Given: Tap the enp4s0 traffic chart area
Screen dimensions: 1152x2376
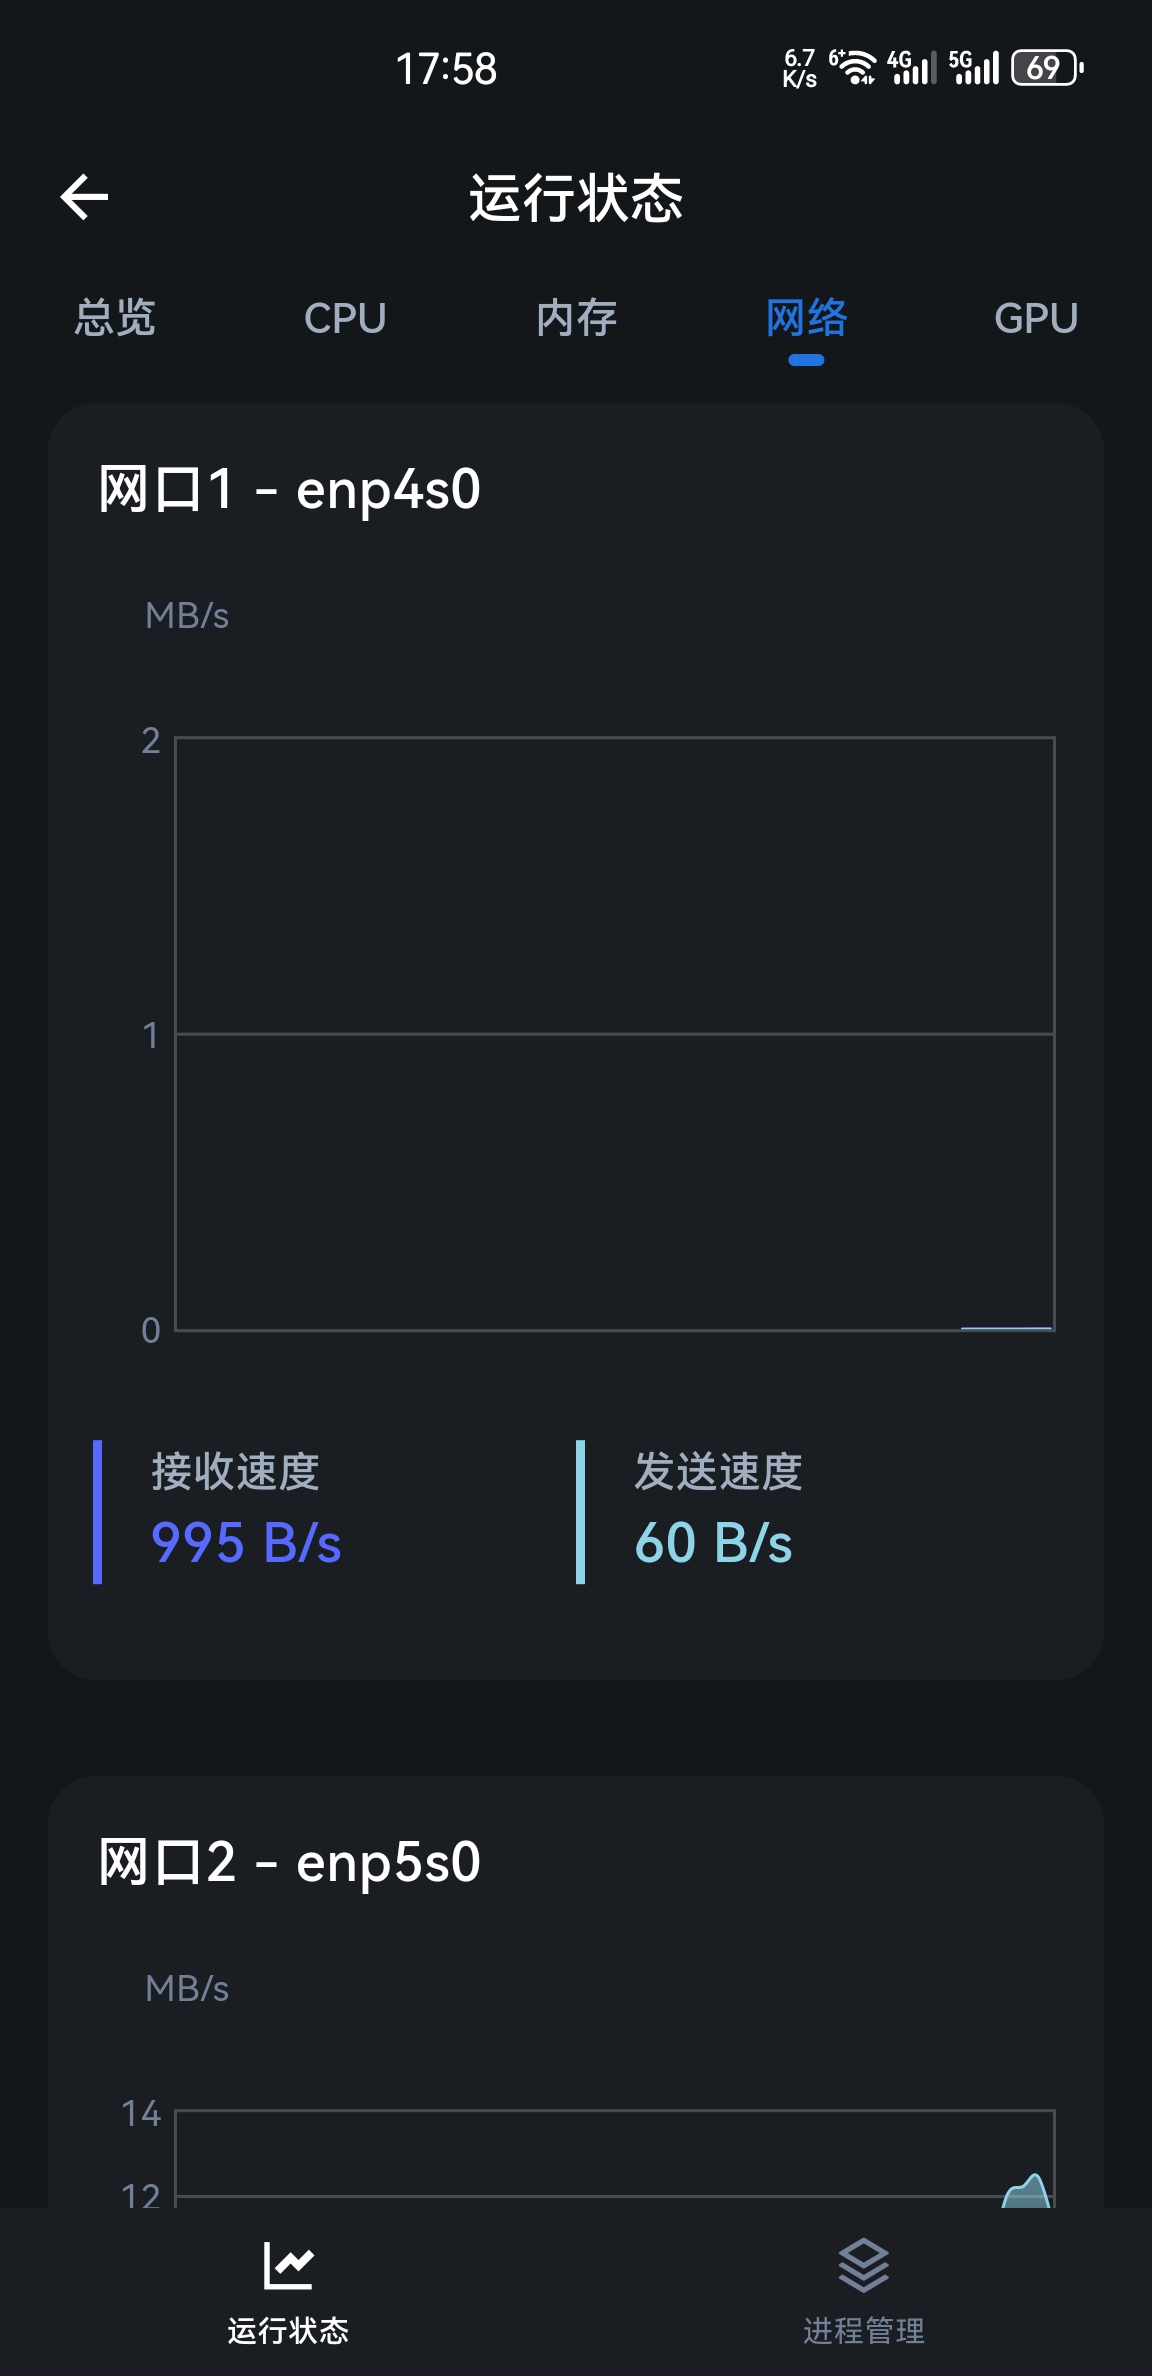Looking at the screenshot, I should [615, 1034].
